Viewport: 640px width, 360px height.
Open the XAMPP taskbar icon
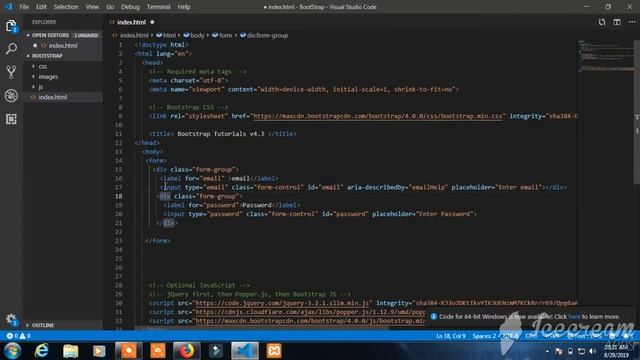click(274, 351)
